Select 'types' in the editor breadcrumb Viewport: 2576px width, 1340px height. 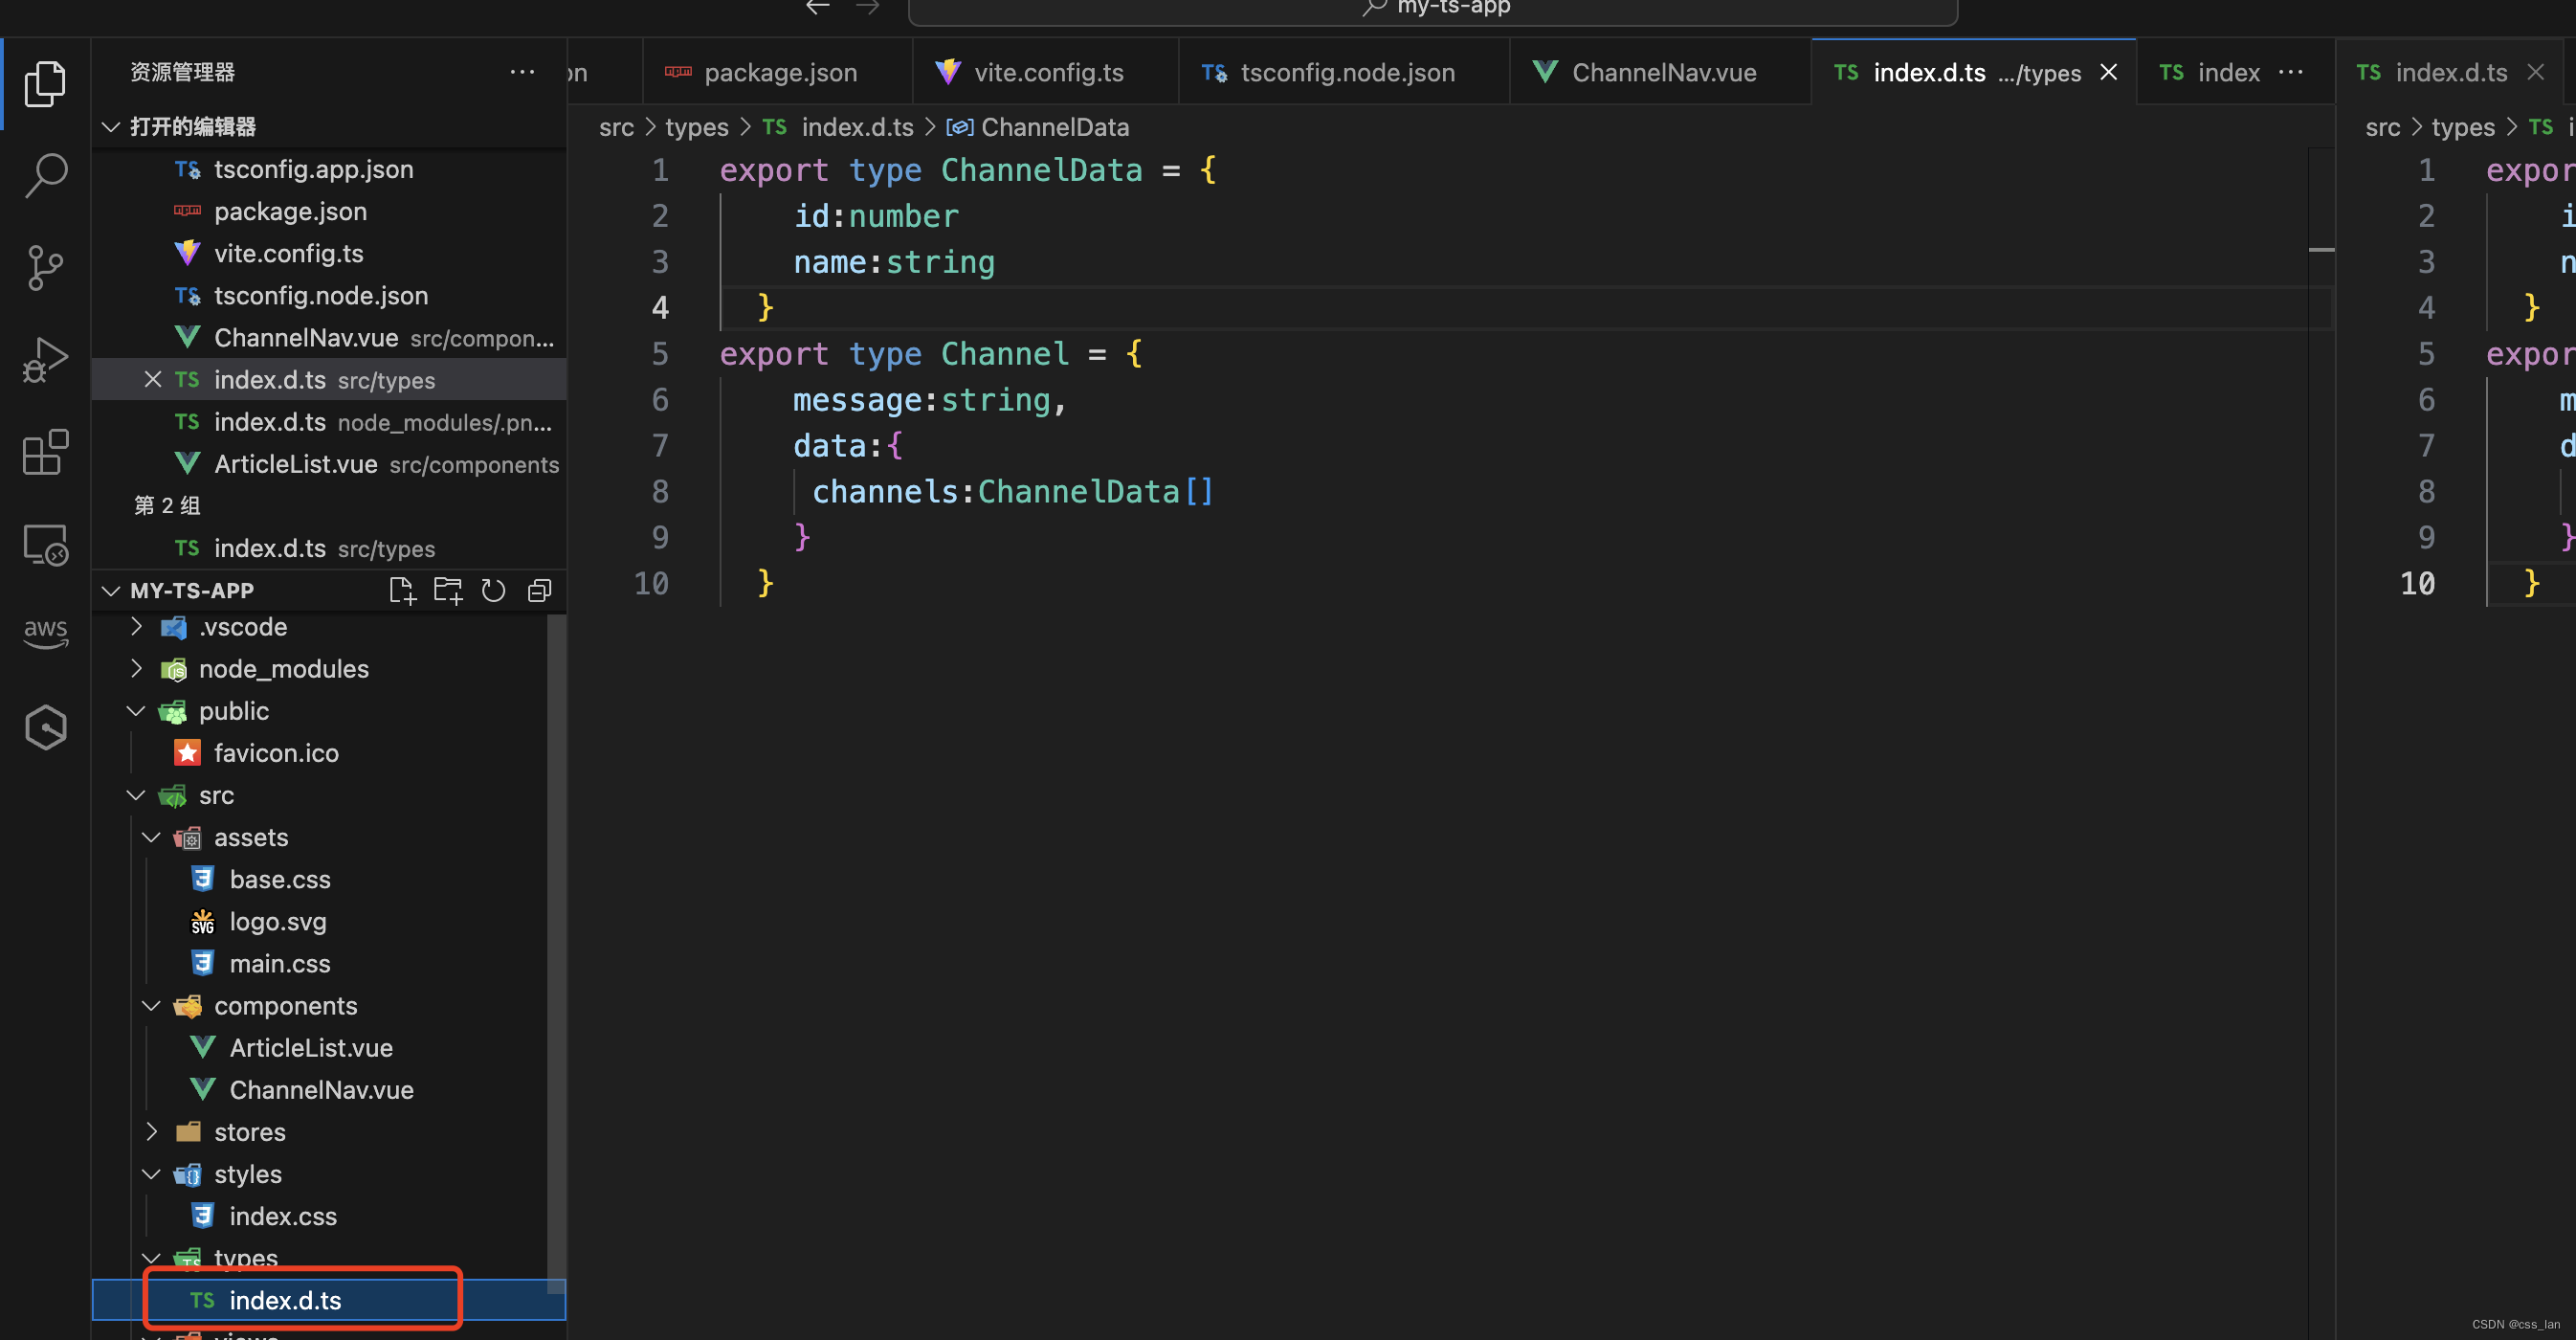[696, 127]
